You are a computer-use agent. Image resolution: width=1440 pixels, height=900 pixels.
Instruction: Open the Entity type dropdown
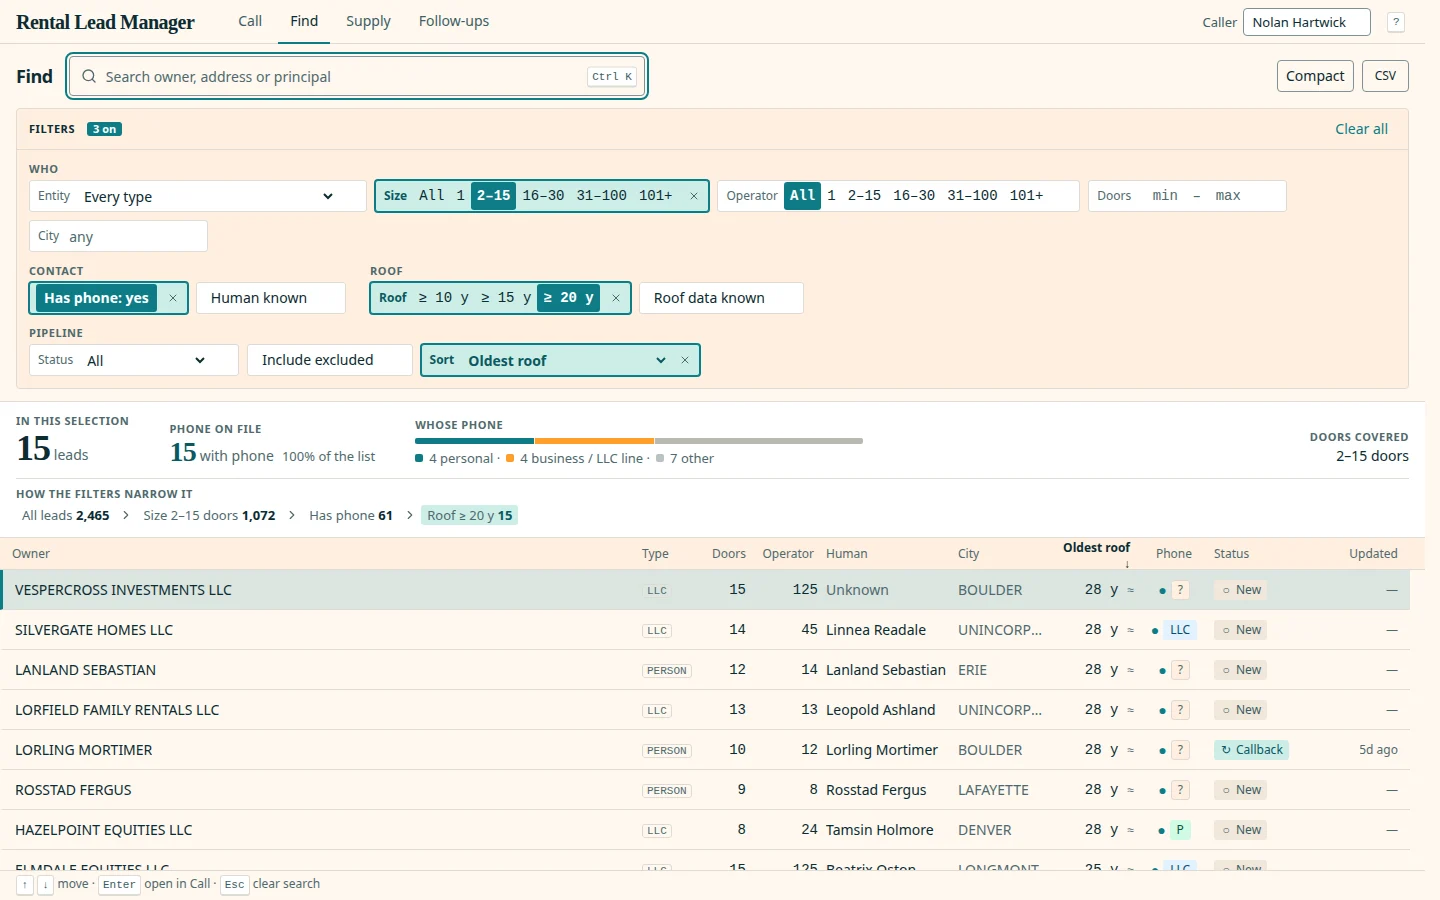(198, 196)
